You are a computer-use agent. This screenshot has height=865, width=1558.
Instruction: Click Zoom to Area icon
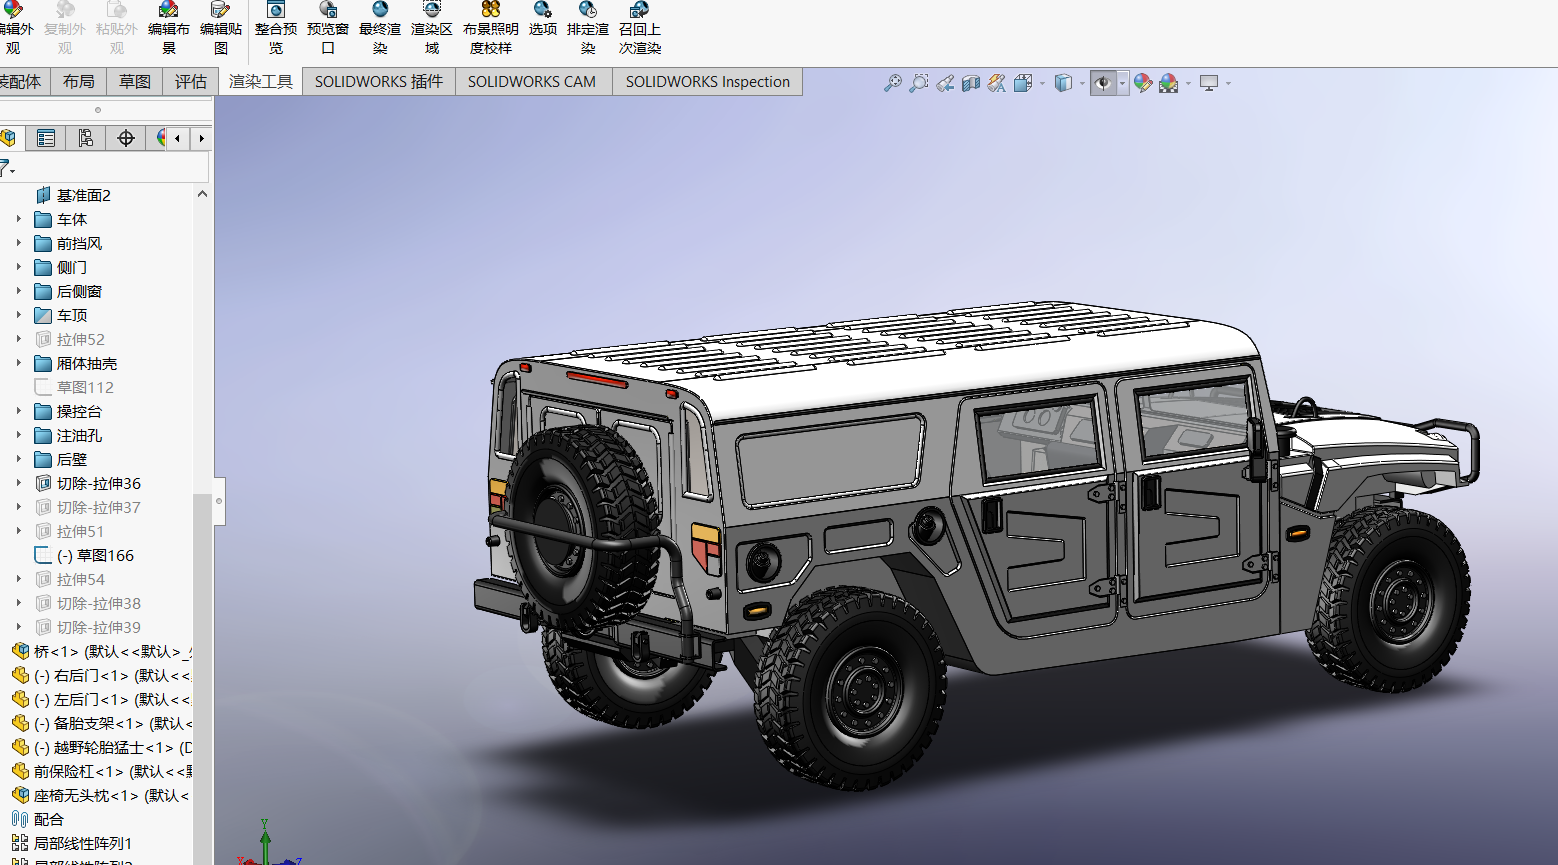click(919, 83)
